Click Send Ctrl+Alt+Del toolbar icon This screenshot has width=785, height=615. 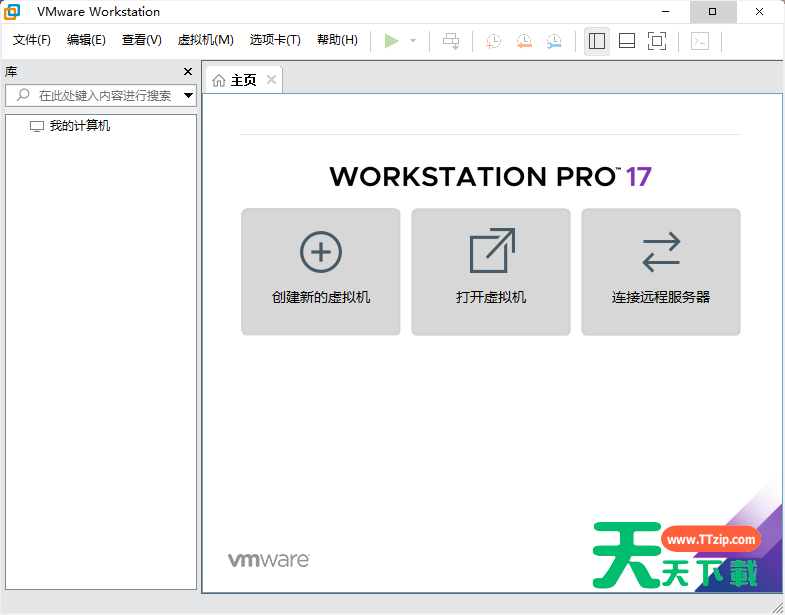point(451,41)
